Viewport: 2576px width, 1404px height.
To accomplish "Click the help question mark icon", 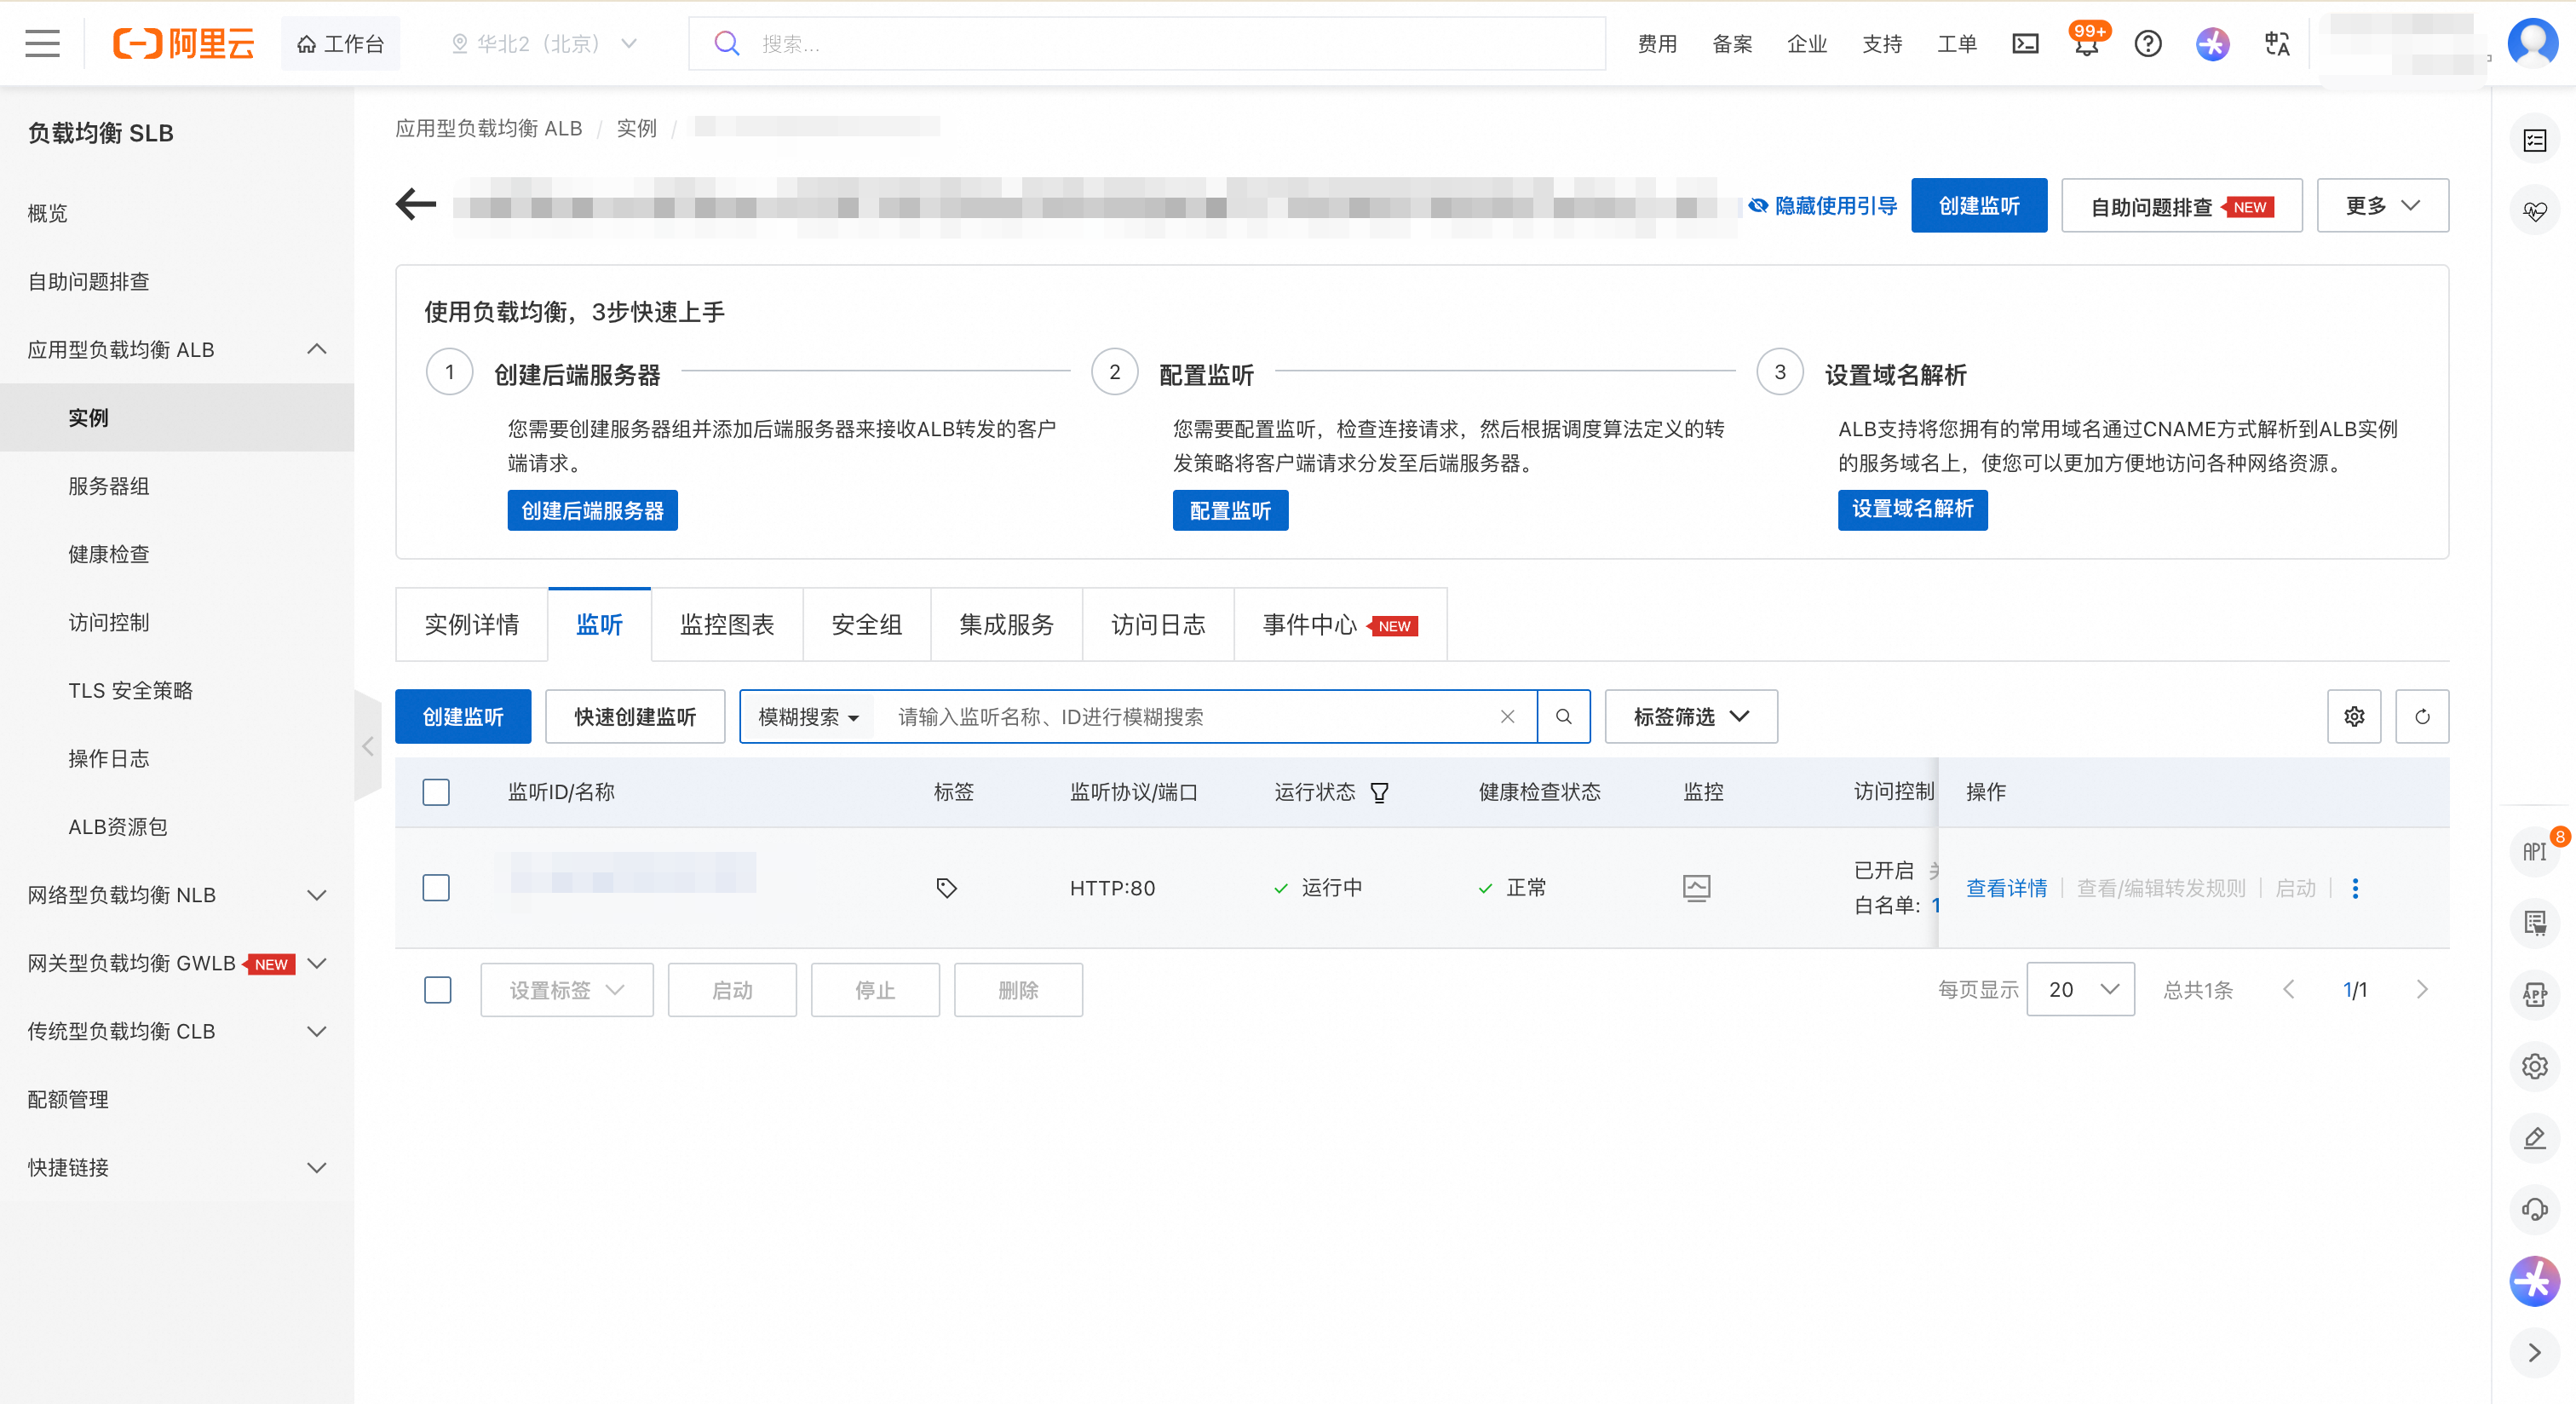I will (x=2147, y=44).
